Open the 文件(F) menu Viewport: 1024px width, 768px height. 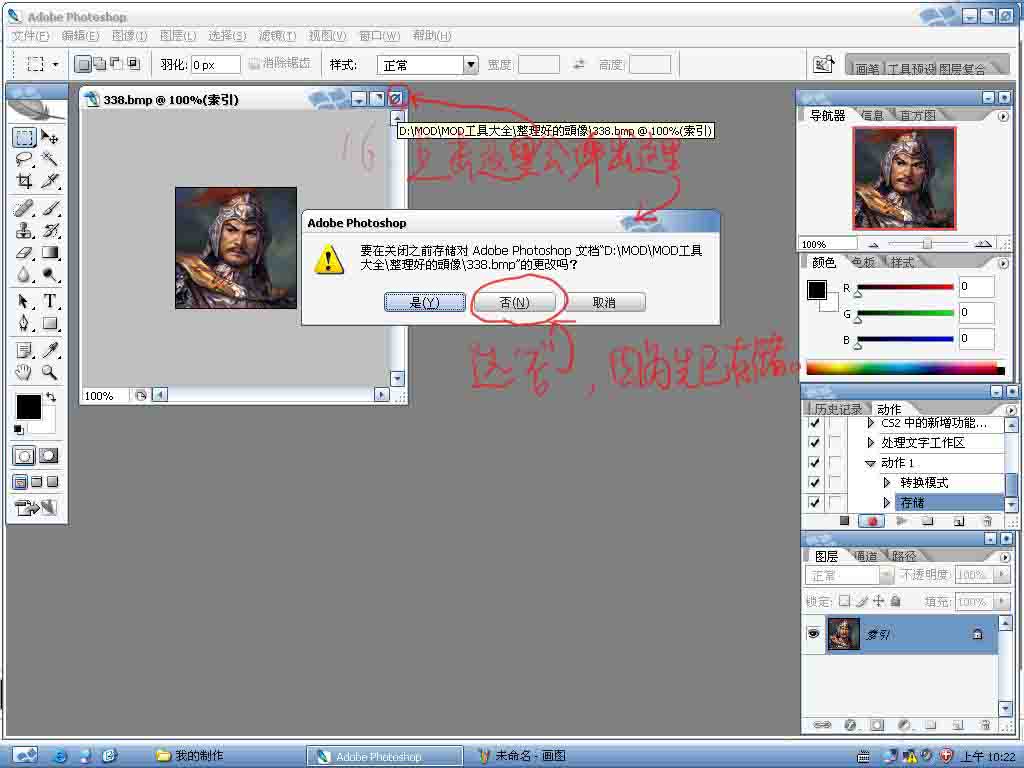click(x=31, y=36)
